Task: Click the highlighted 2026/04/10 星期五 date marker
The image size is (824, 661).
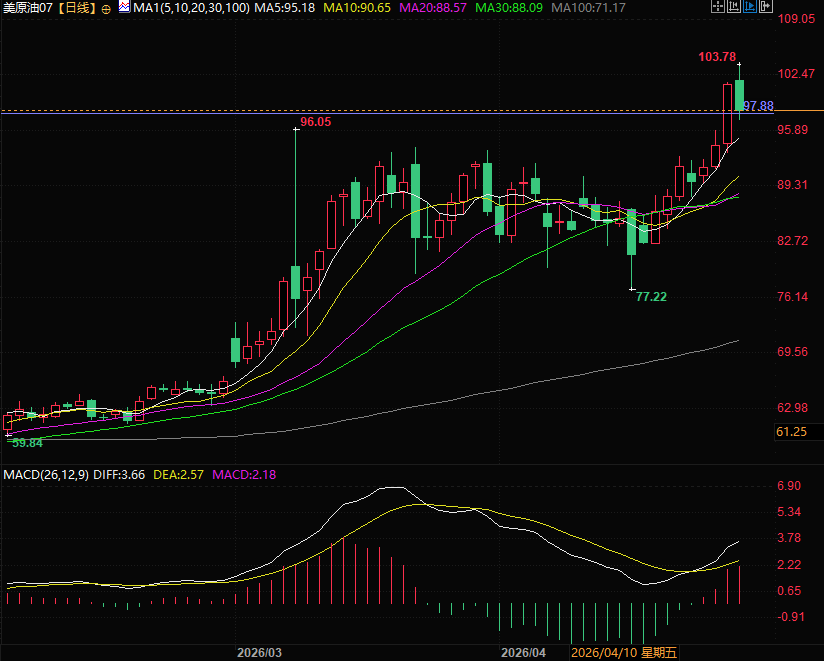Action: tap(622, 653)
